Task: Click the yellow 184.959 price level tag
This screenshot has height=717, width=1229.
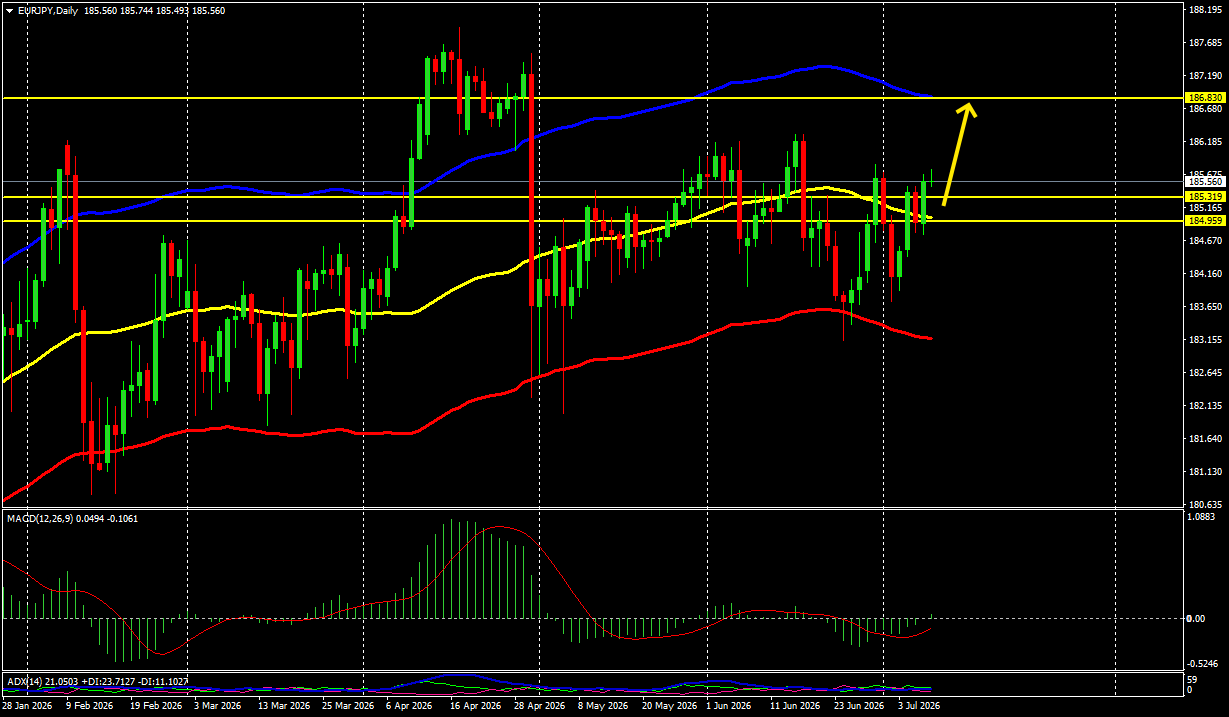Action: click(x=1204, y=220)
